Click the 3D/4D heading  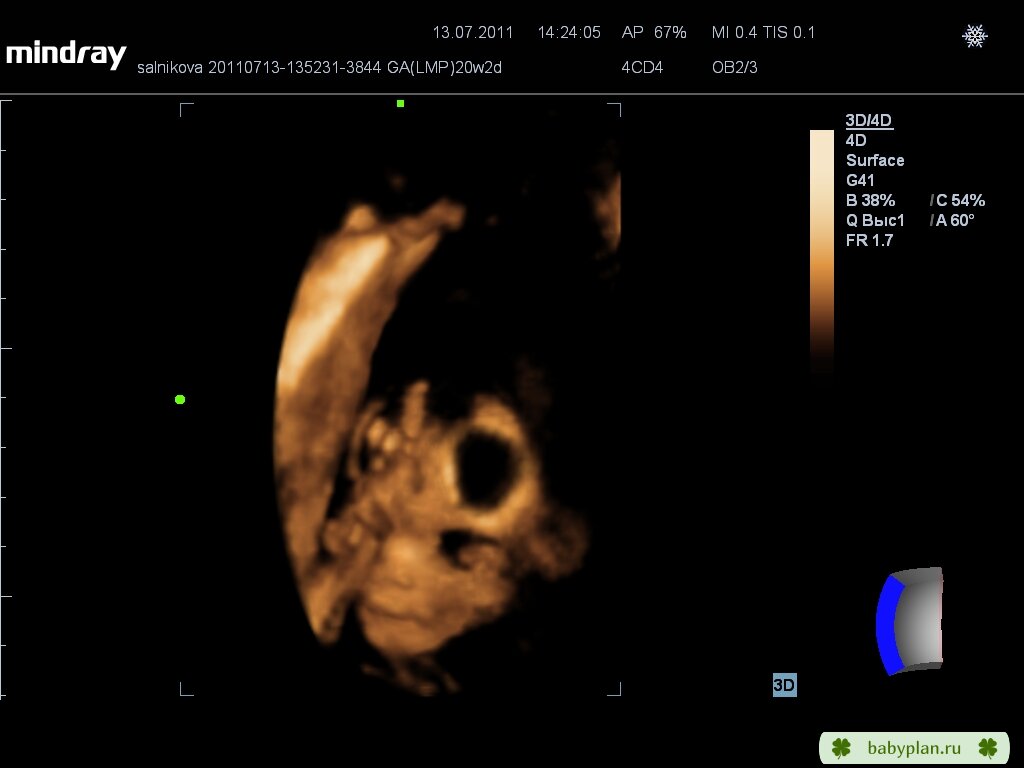869,120
